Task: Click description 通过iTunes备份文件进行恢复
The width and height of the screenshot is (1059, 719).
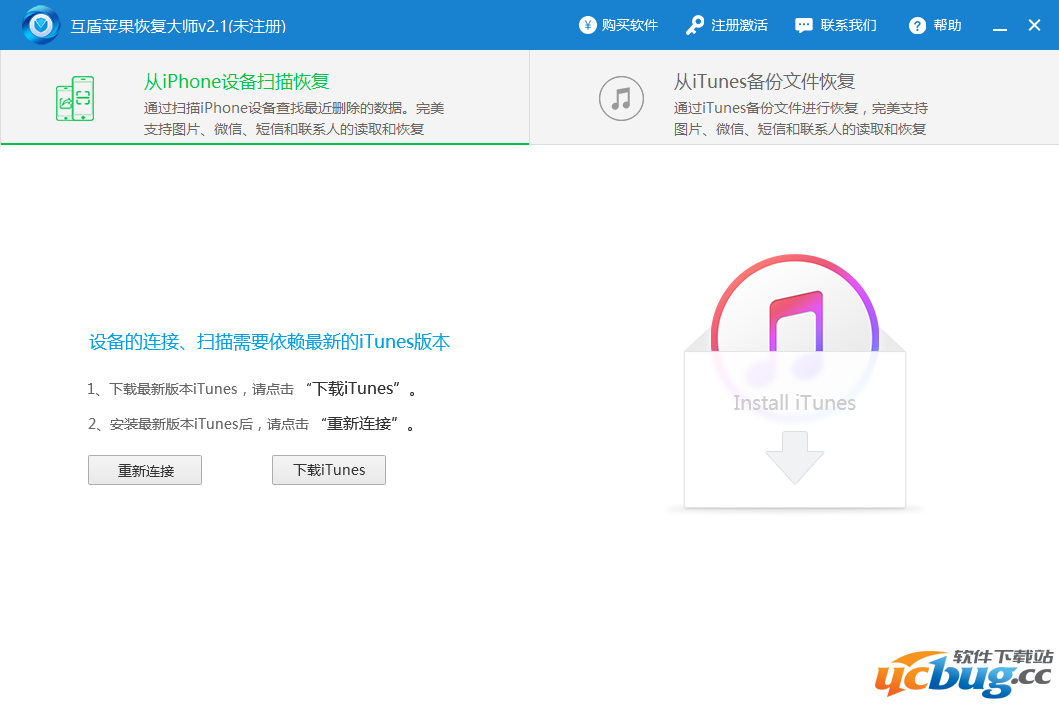Action: pyautogui.click(x=800, y=118)
